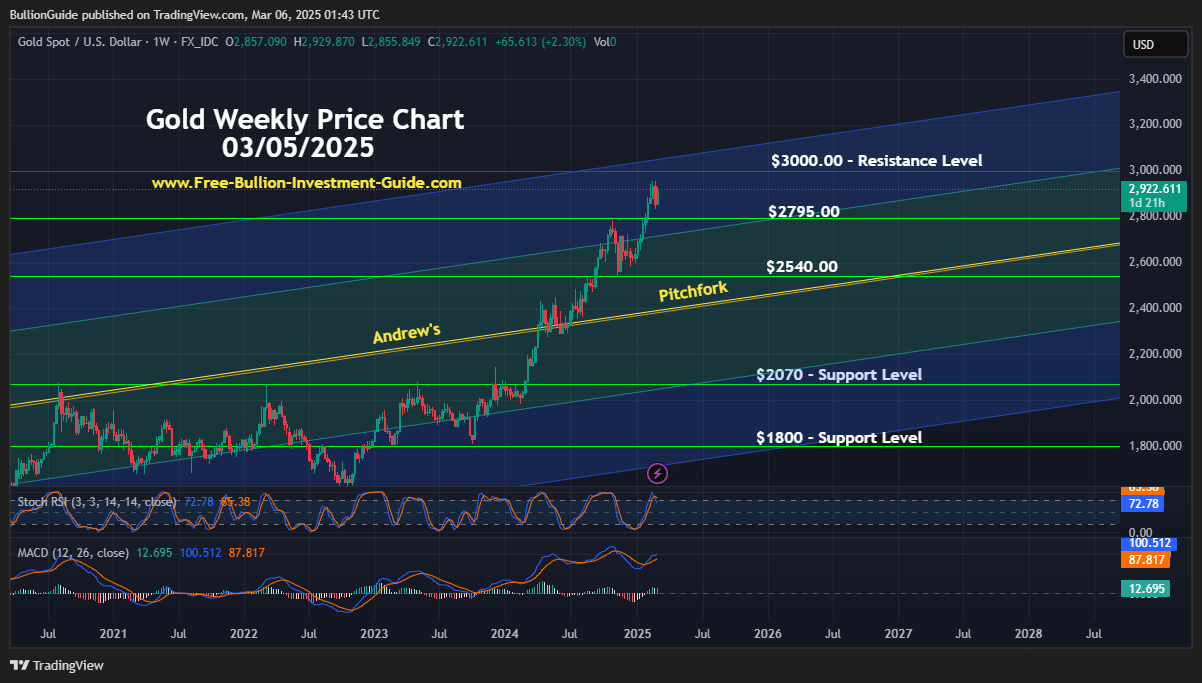Click the 2027 time axis label
Image resolution: width=1202 pixels, height=683 pixels.
coord(898,634)
